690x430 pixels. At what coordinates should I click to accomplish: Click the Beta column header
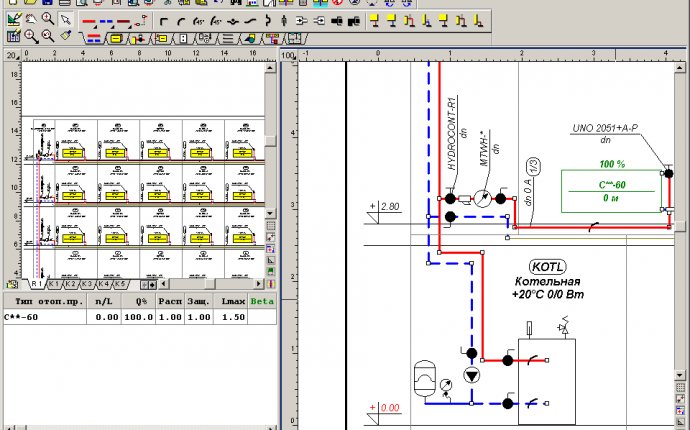click(262, 301)
